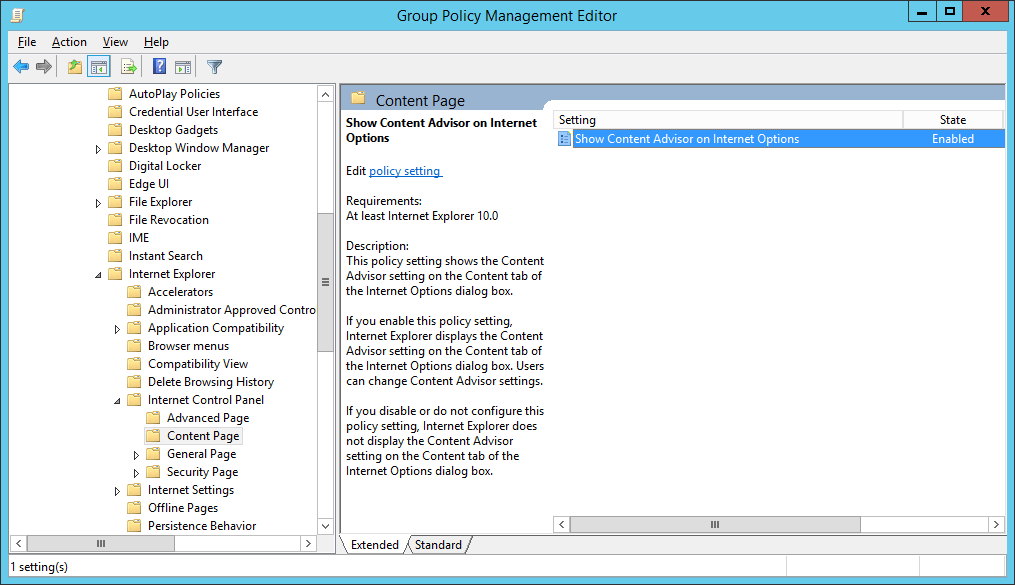
Task: Open the Help question-mark toolbar icon
Action: pos(159,66)
